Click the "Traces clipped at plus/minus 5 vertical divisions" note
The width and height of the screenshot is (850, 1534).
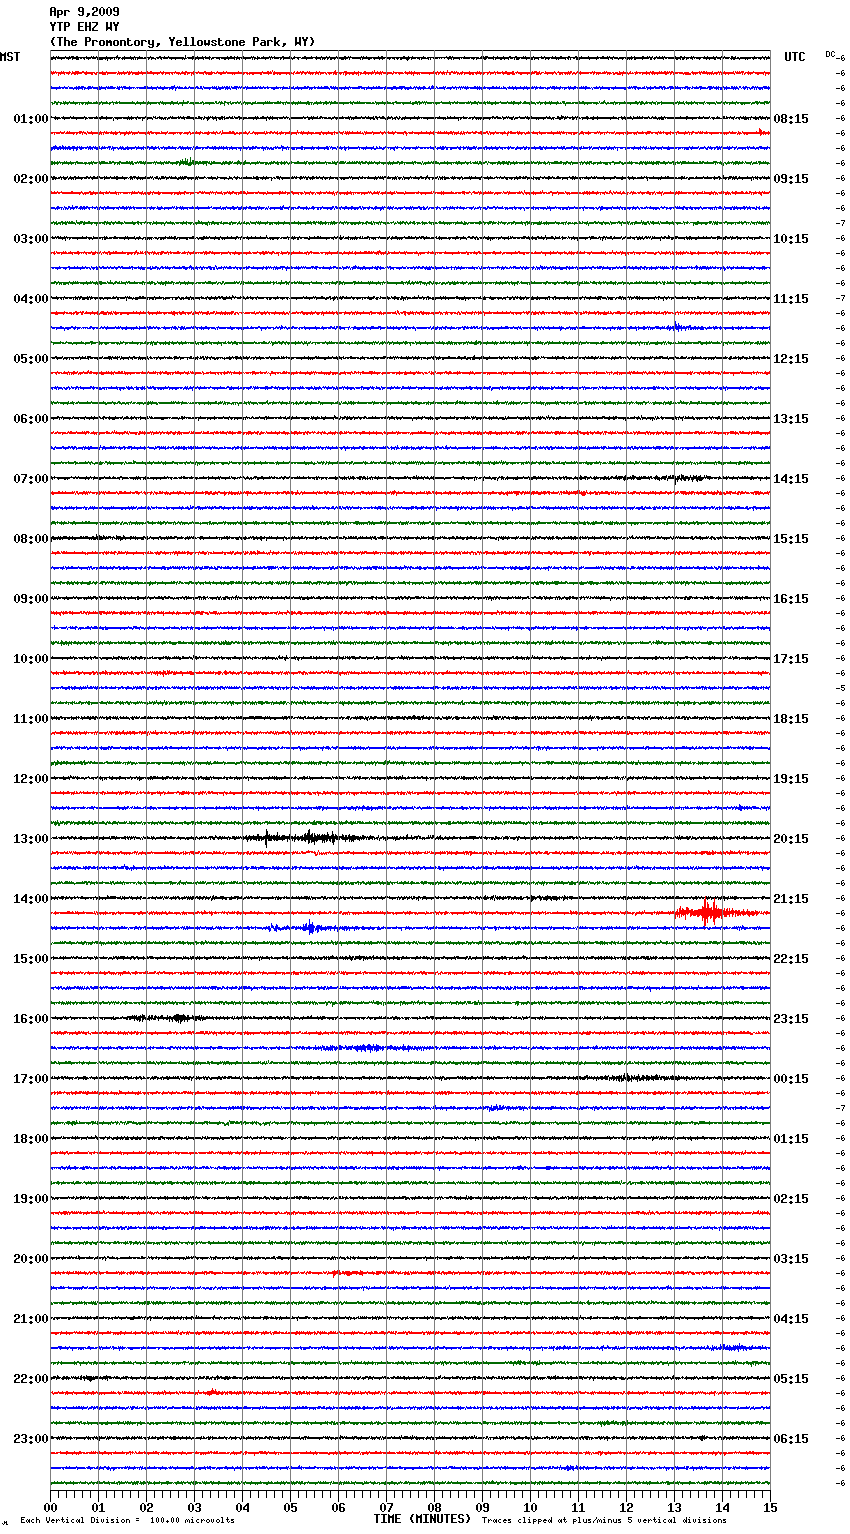pyautogui.click(x=604, y=1521)
